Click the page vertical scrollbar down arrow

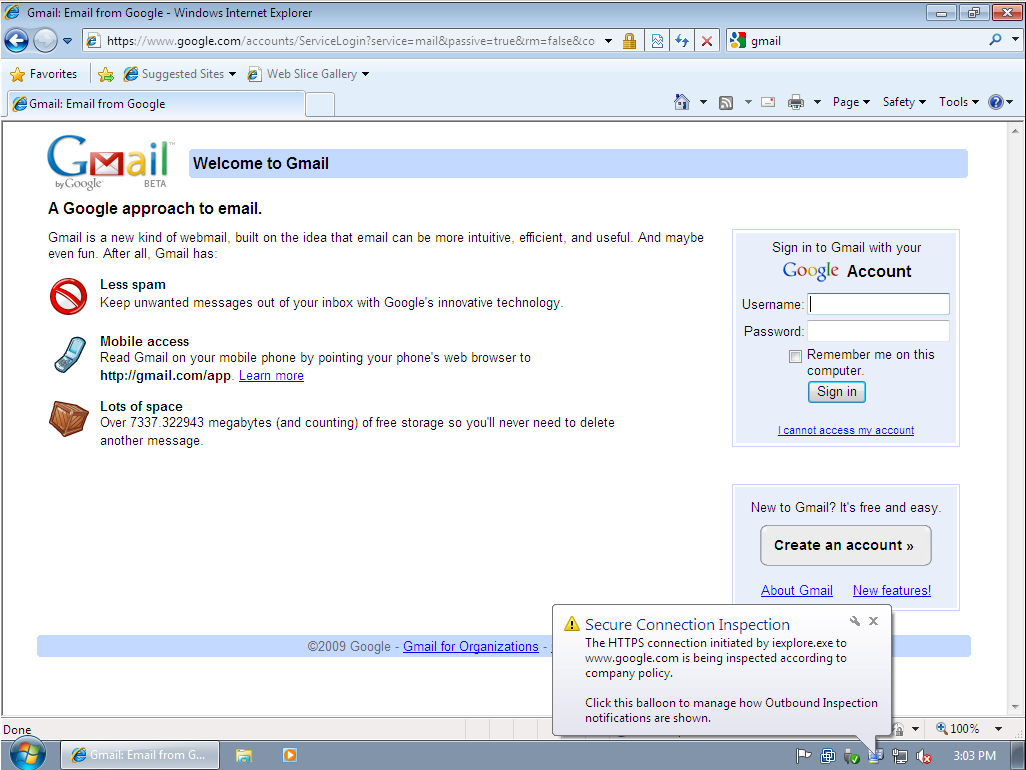point(1016,707)
